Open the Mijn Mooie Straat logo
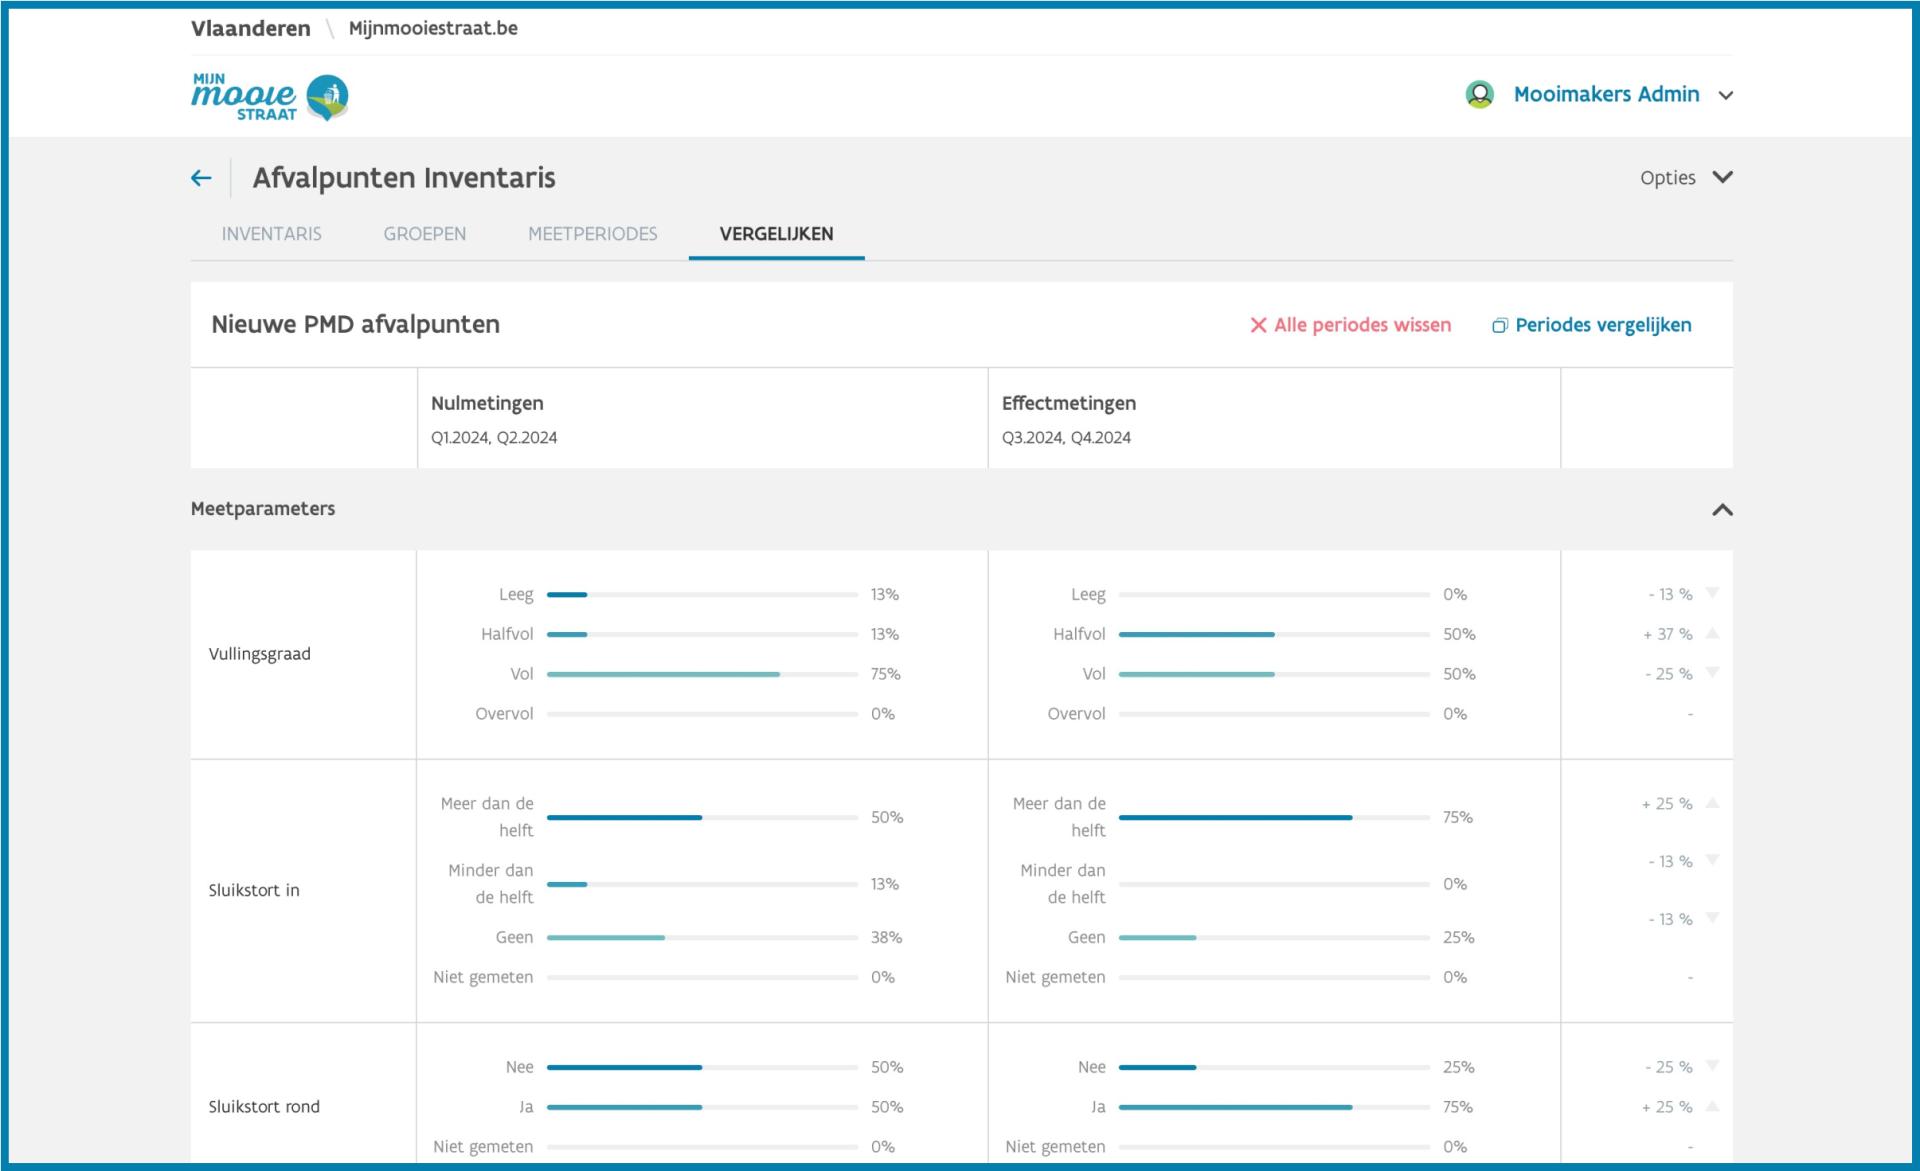Image resolution: width=1920 pixels, height=1171 pixels. click(x=270, y=97)
